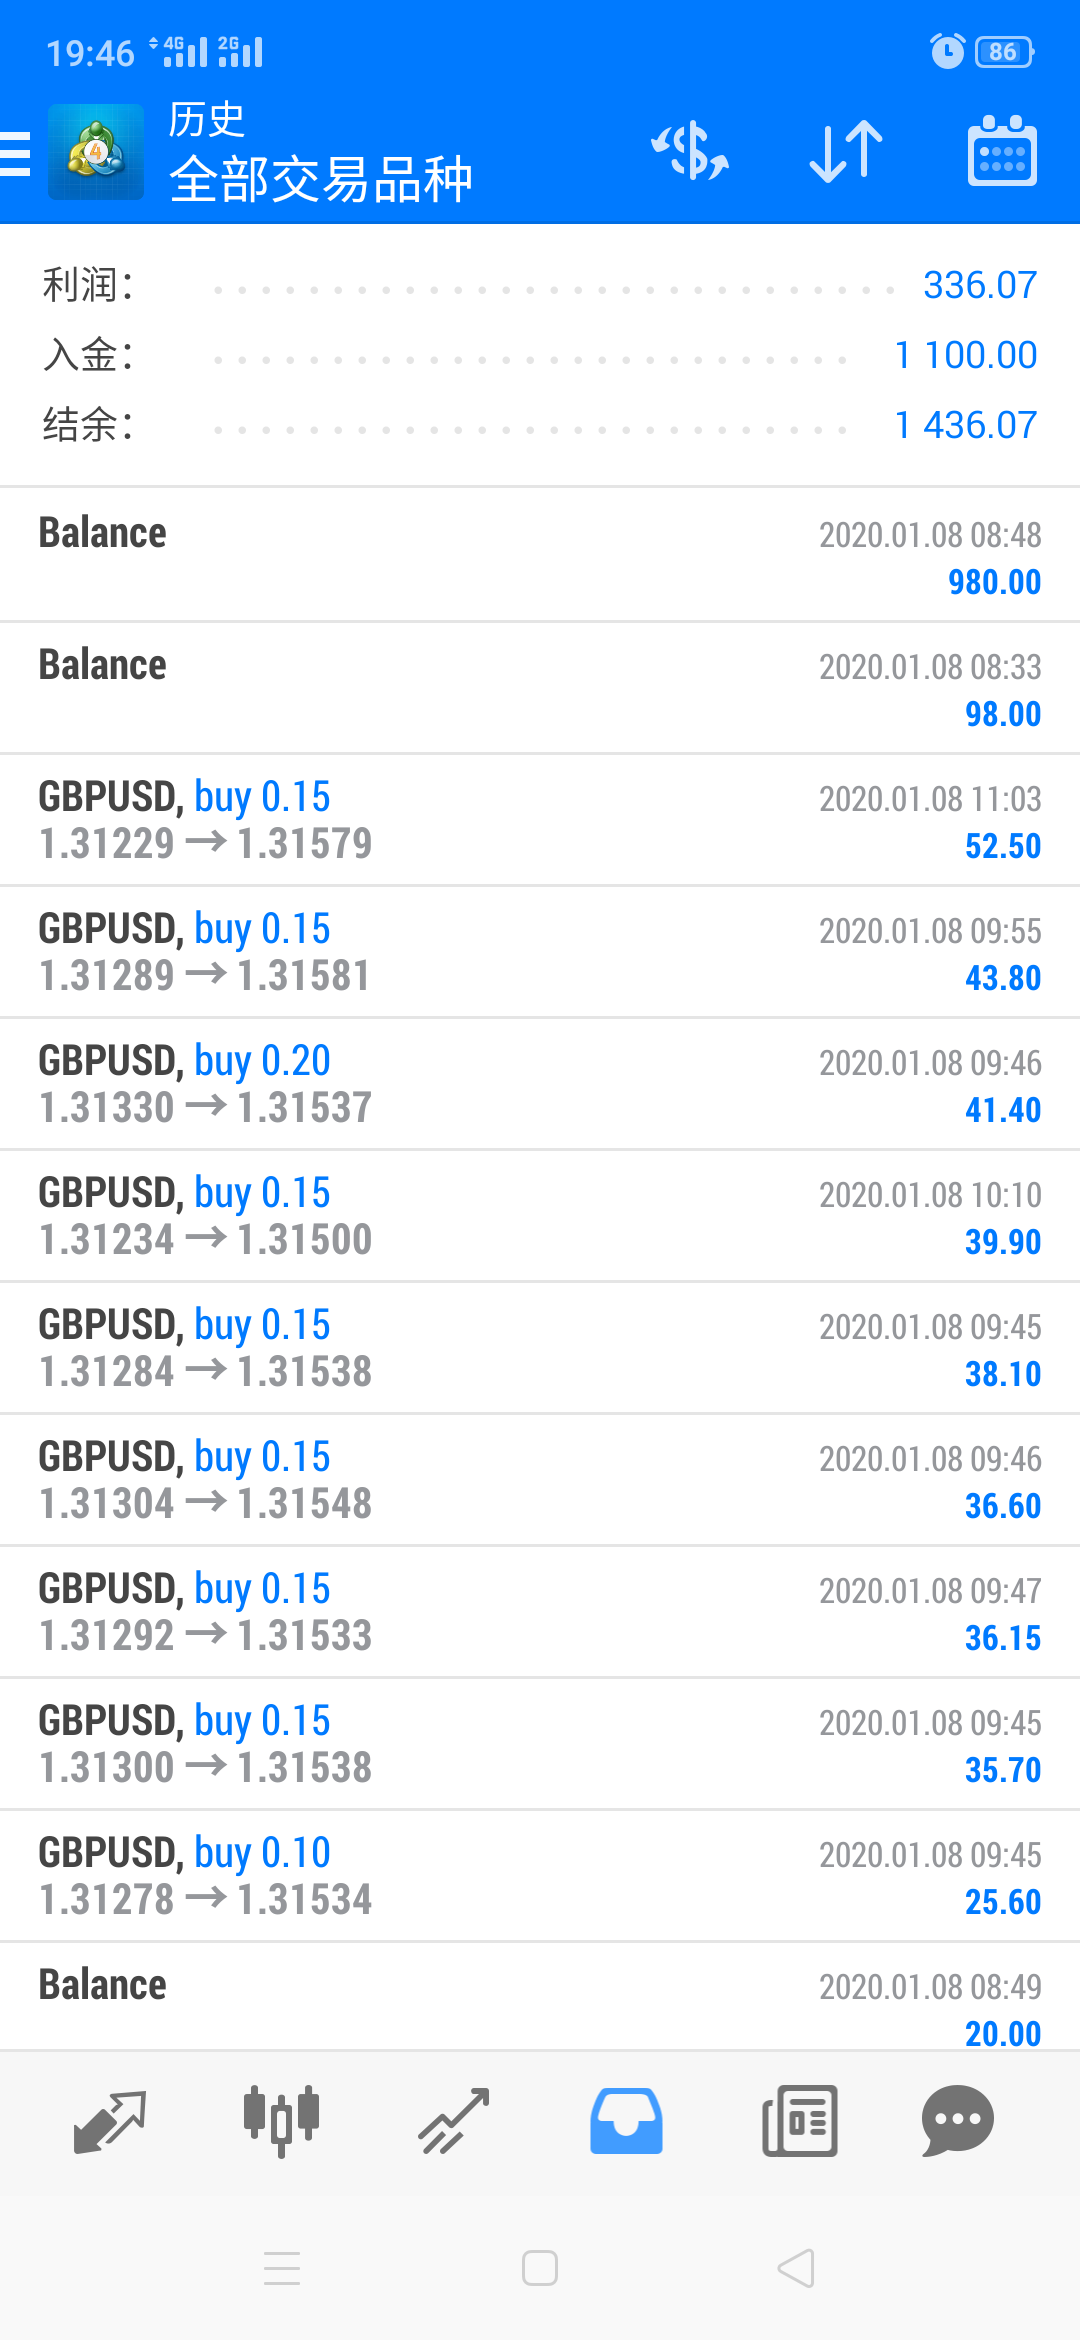The height and width of the screenshot is (2340, 1080).
Task: Open the hamburger side menu
Action: tap(16, 153)
